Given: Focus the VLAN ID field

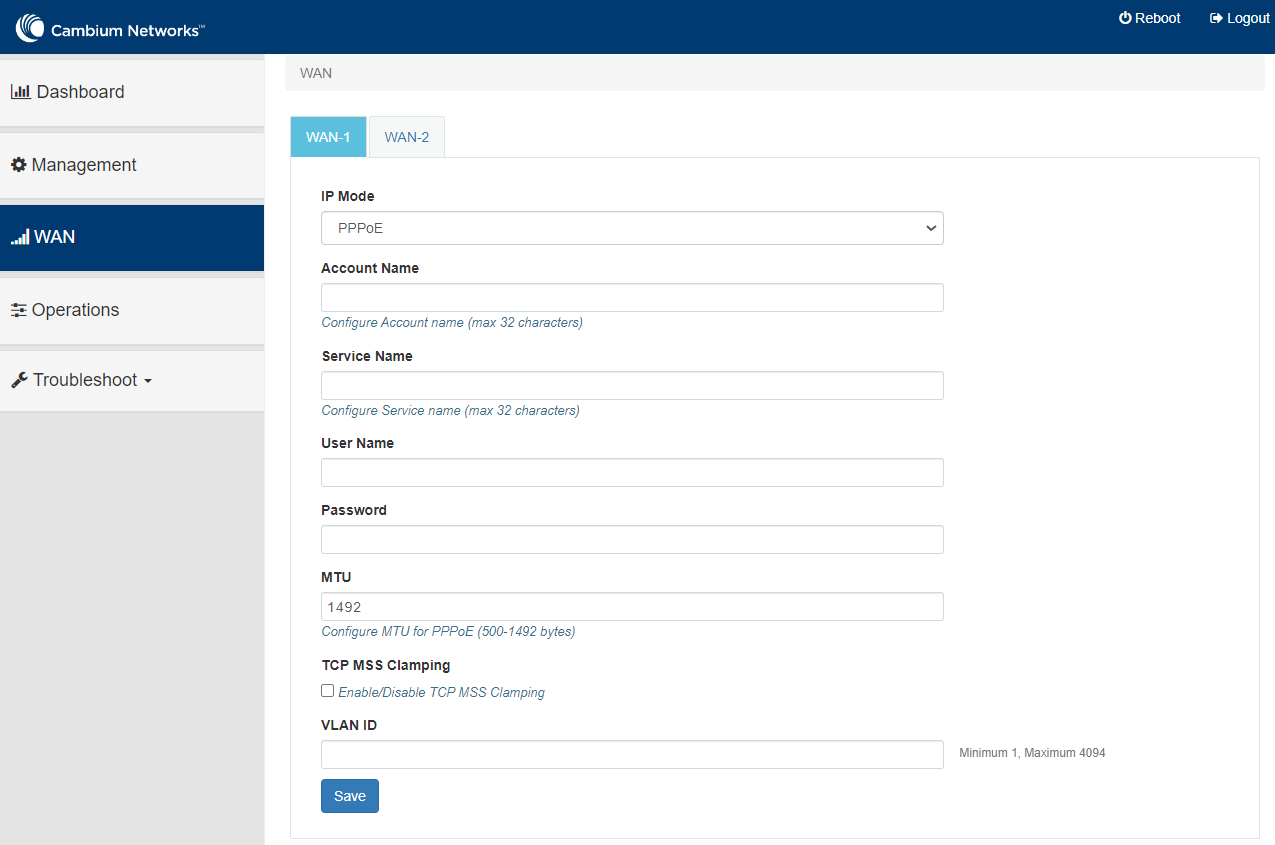Looking at the screenshot, I should (x=632, y=755).
